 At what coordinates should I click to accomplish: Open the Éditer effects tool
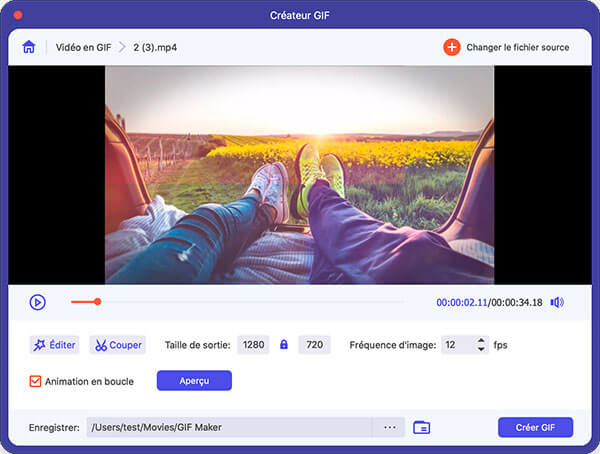55,345
